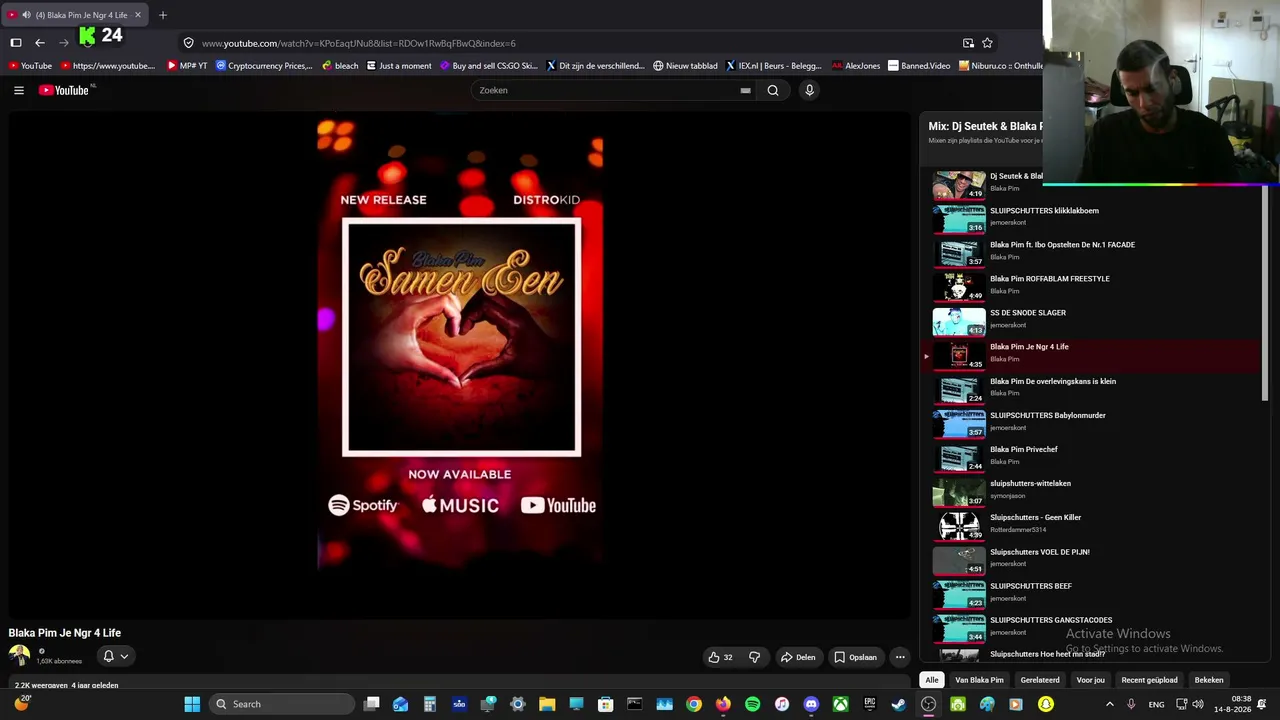Open the Nieuw tabblad bookmark
This screenshot has width=1280, height=720.
click(685, 66)
